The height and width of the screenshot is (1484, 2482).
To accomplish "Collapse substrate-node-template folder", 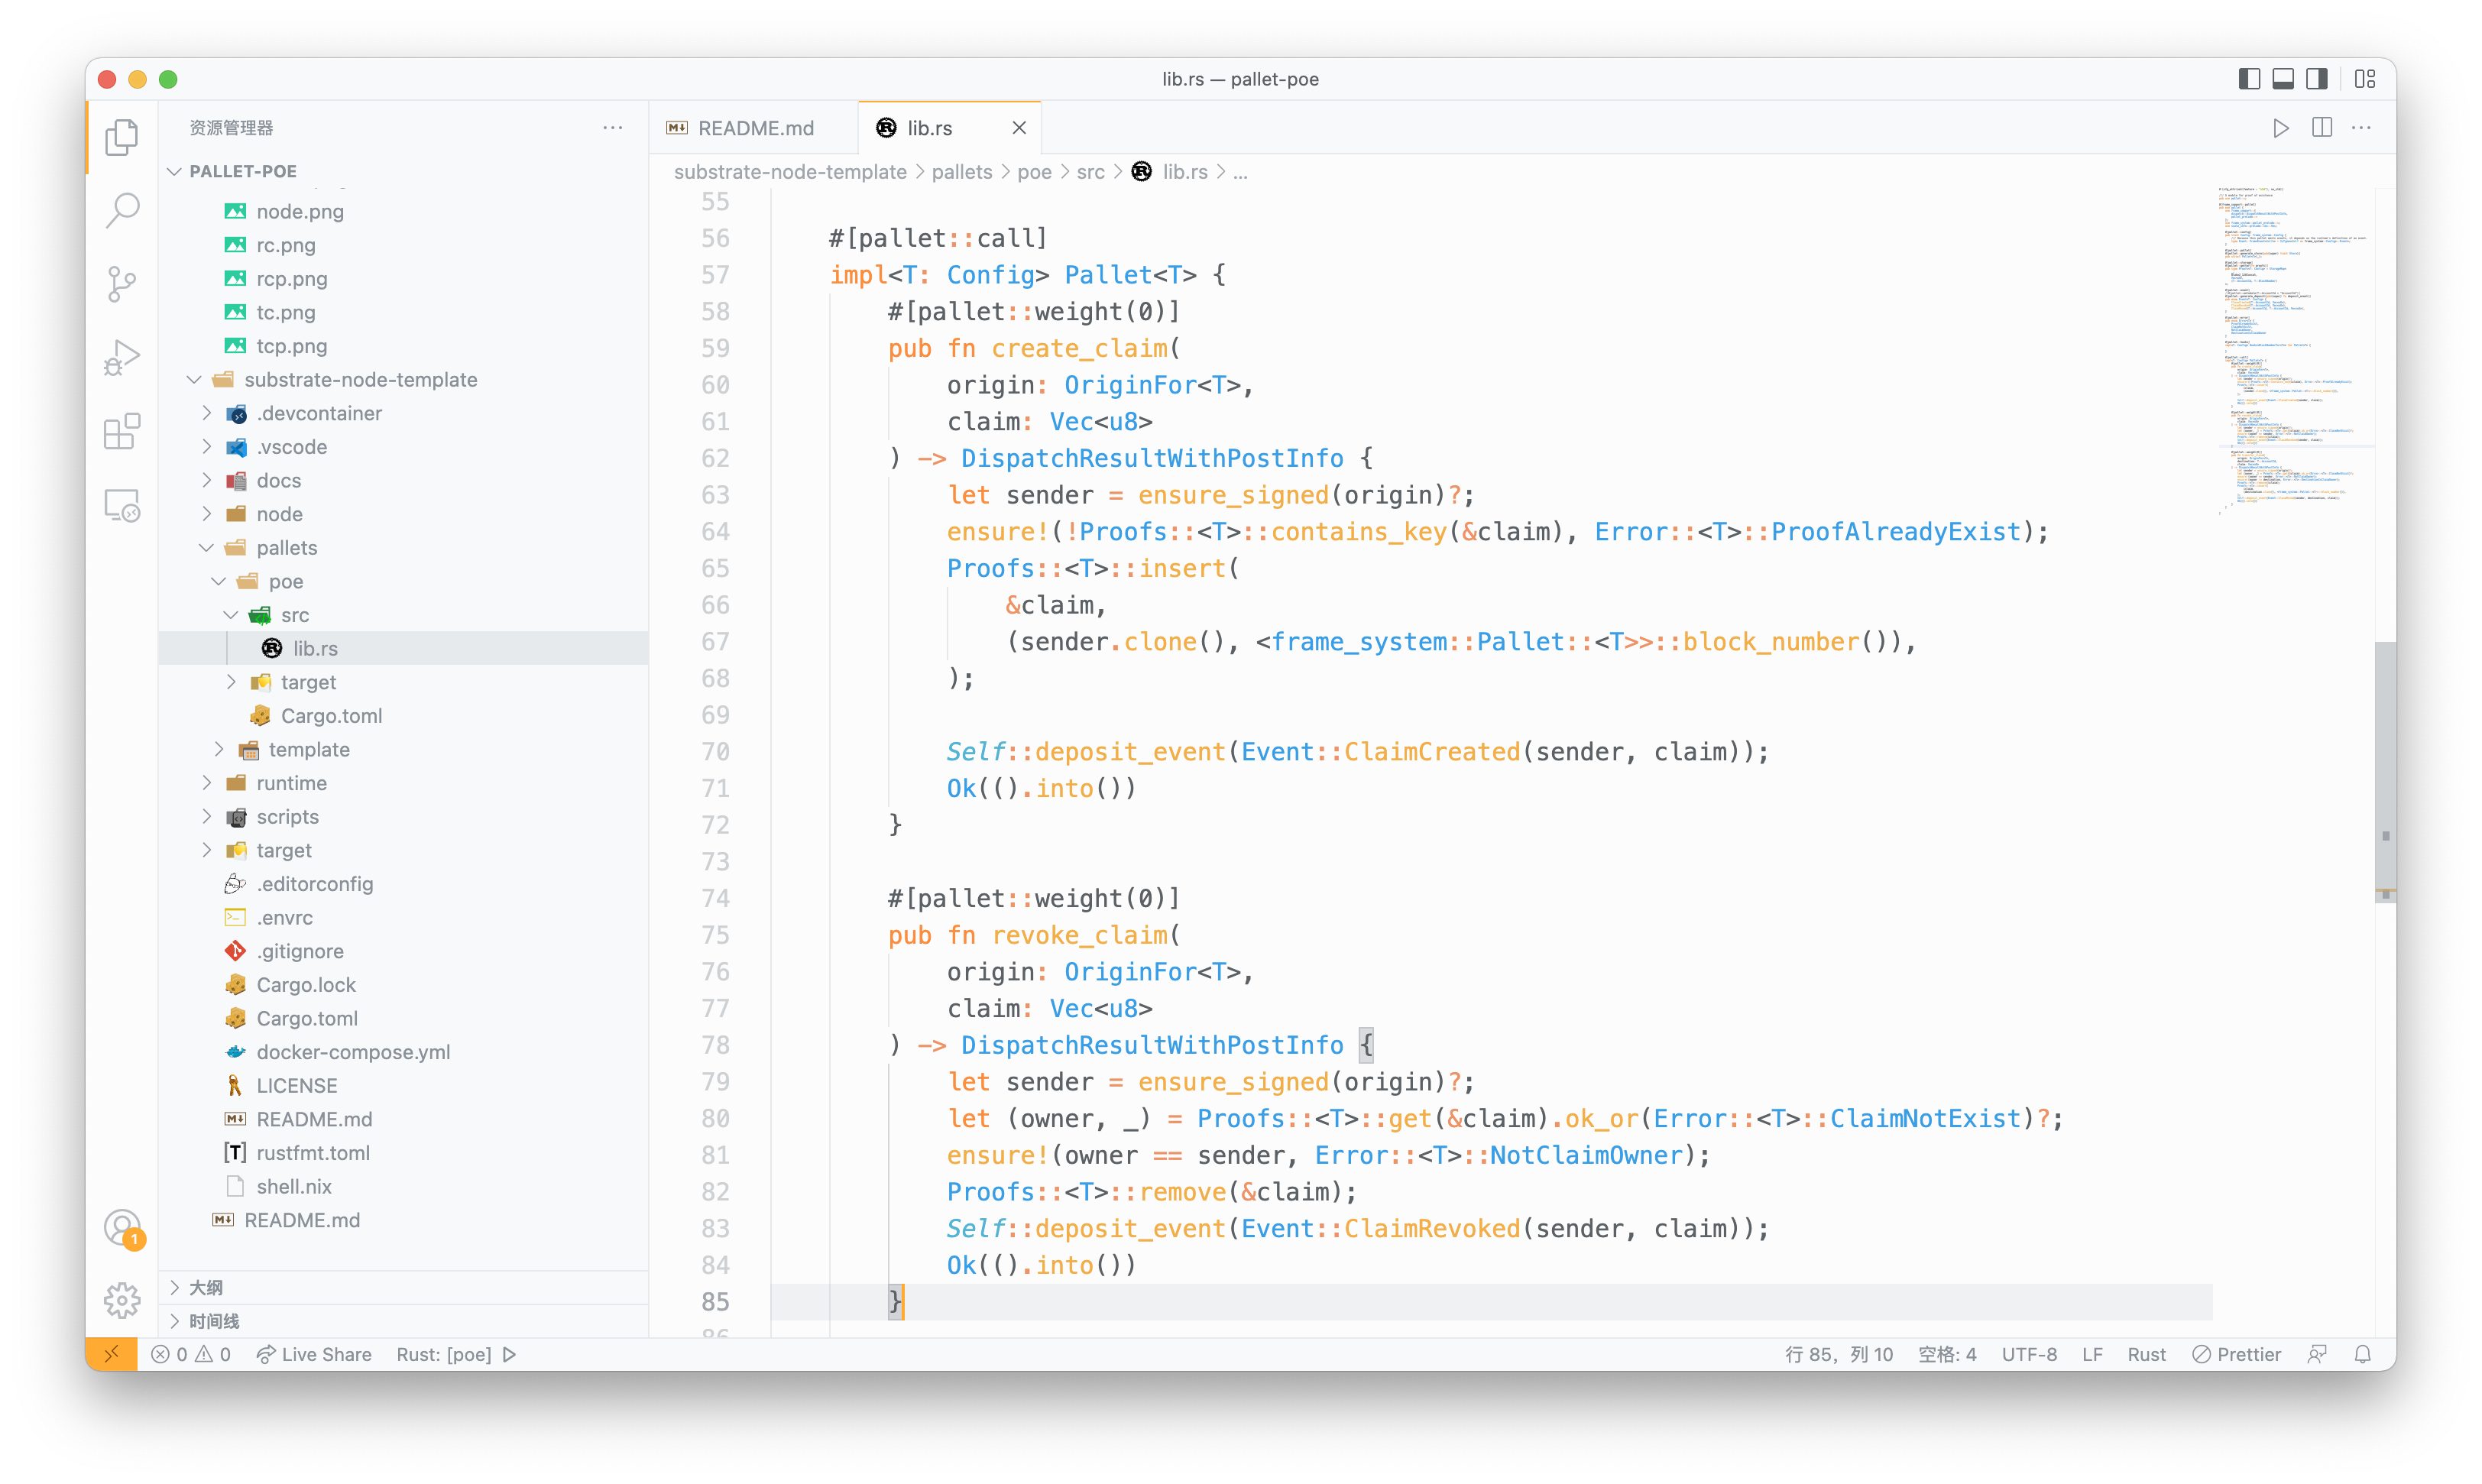I will (403, 380).
